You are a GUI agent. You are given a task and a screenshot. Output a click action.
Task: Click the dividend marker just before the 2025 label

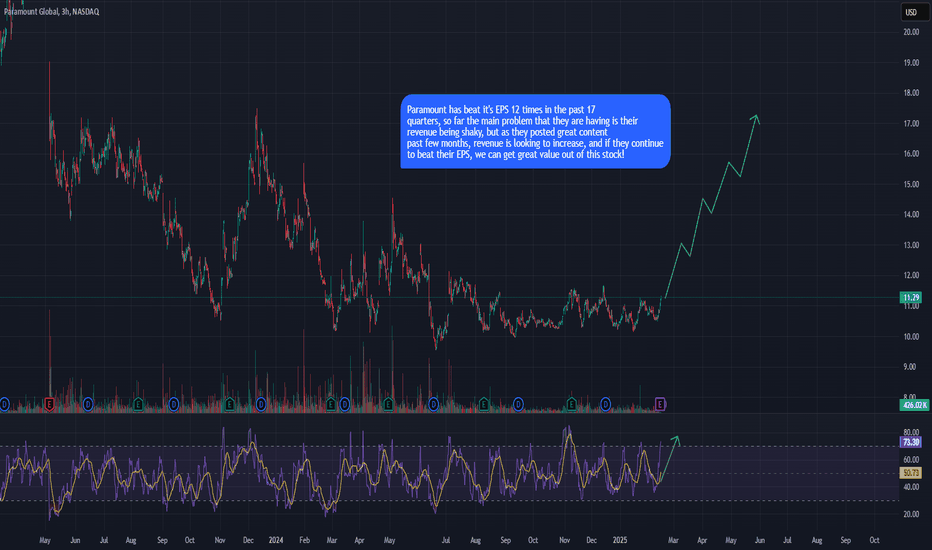click(x=605, y=405)
